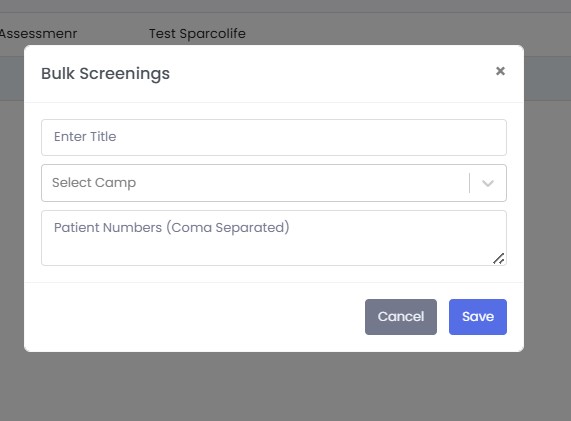Image resolution: width=571 pixels, height=421 pixels.
Task: Expand the Select Camp chevron arrow
Action: click(x=488, y=183)
